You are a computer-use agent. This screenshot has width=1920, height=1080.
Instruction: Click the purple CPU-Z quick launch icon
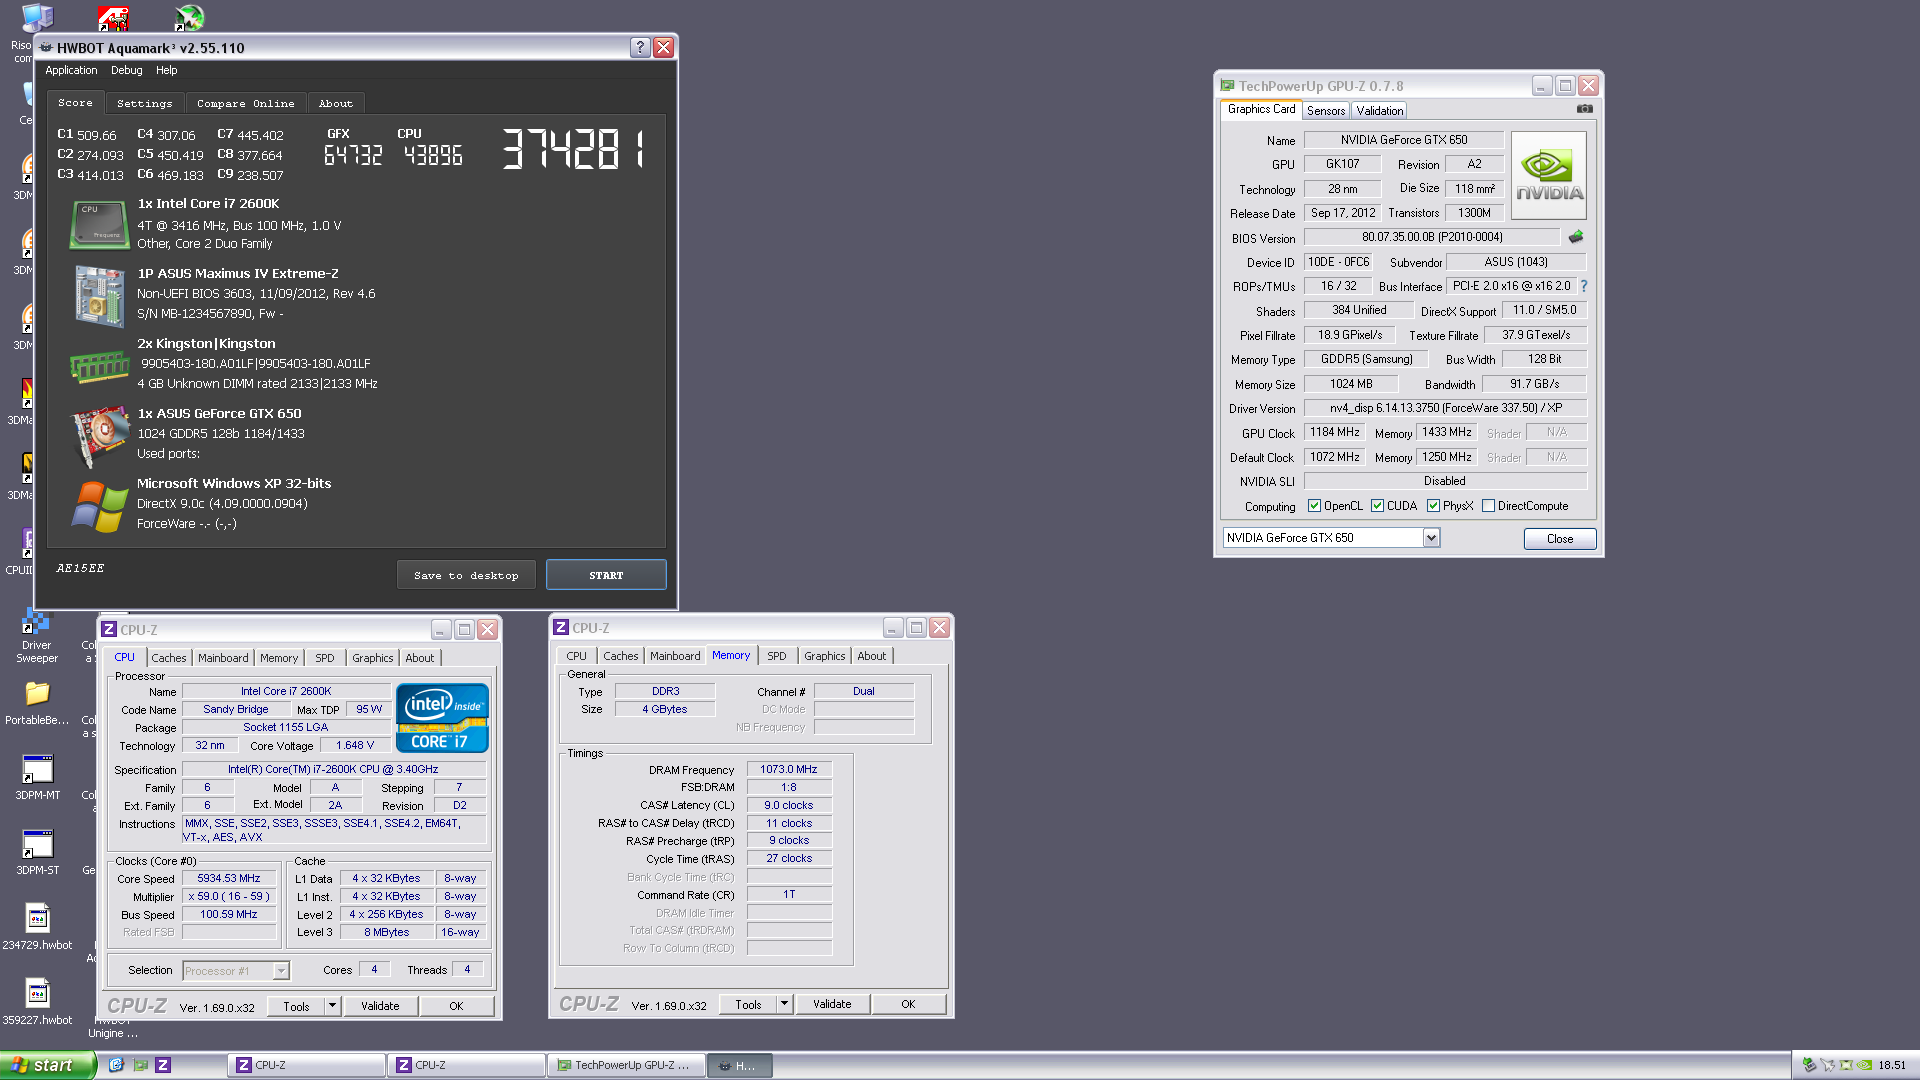163,1065
